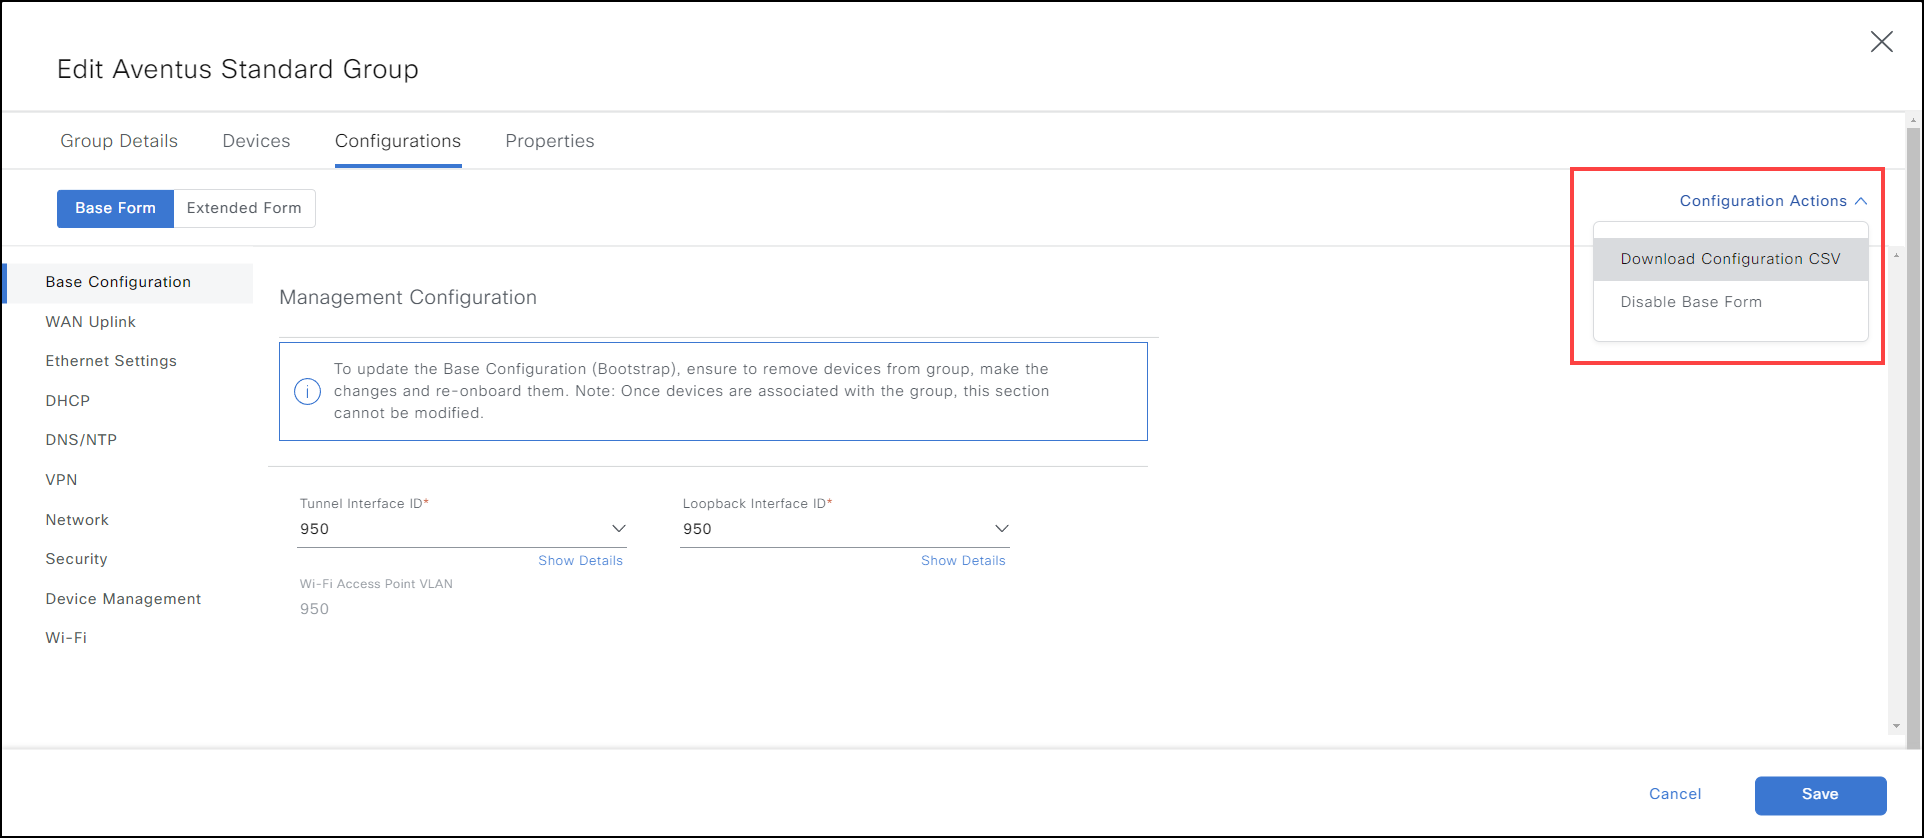Image resolution: width=1924 pixels, height=838 pixels.
Task: Click the vertical scrollbar down arrow
Action: pyautogui.click(x=1896, y=727)
